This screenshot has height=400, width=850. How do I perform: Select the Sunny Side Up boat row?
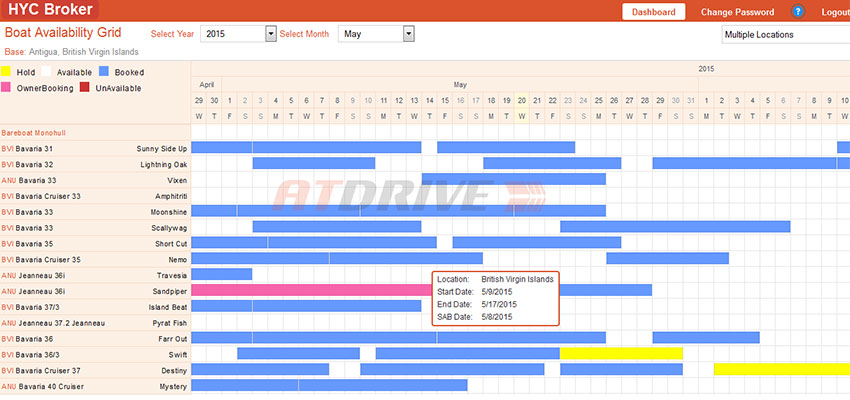[x=95, y=149]
